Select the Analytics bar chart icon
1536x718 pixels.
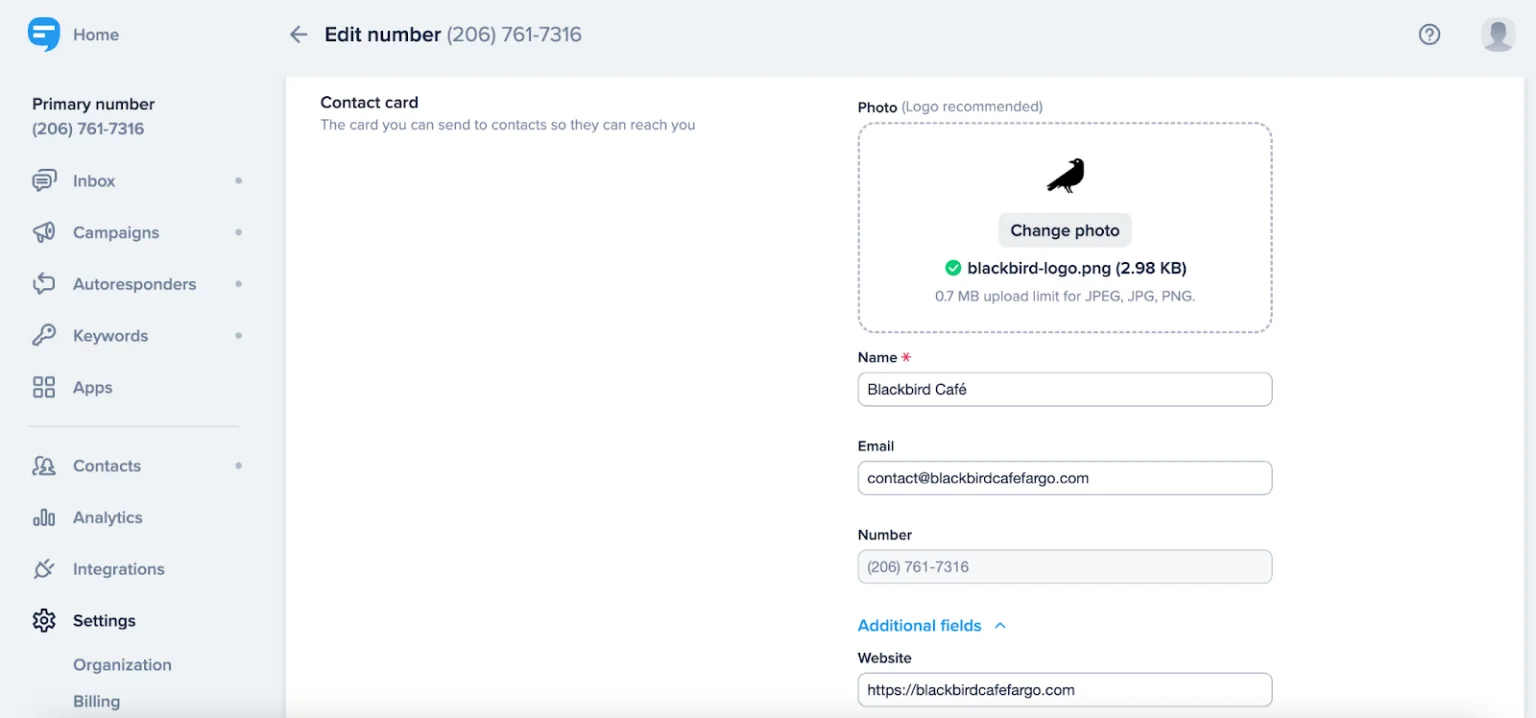[x=43, y=517]
